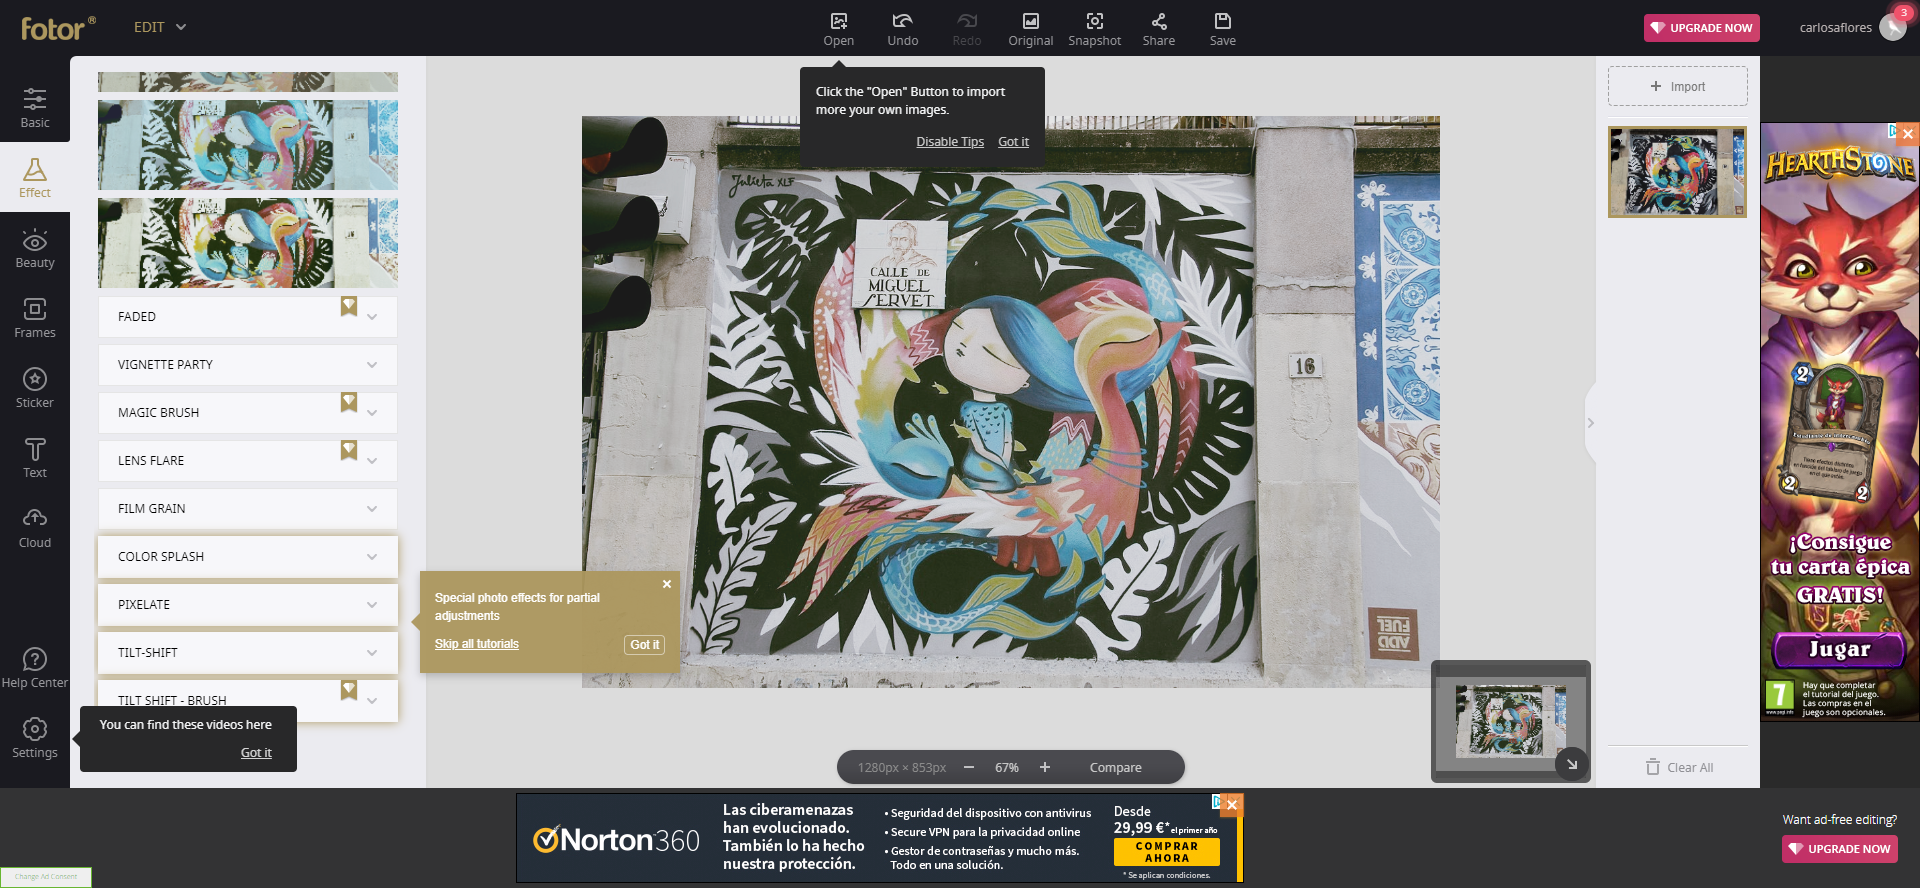Click the Change Ad Consent link
The image size is (1920, 888).
coord(46,877)
